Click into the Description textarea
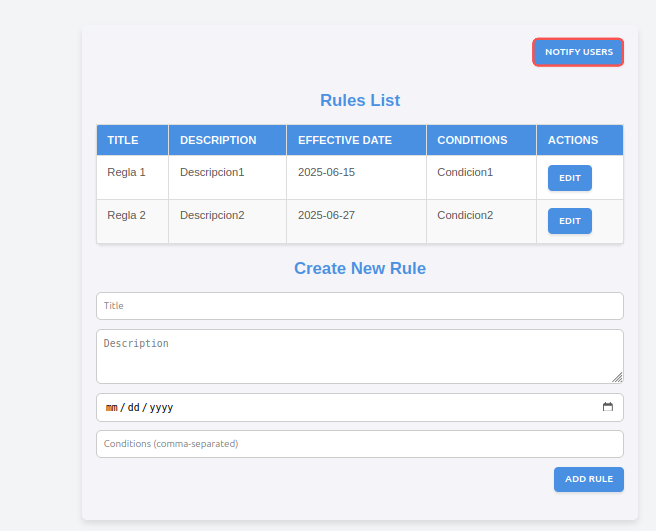 (x=360, y=357)
